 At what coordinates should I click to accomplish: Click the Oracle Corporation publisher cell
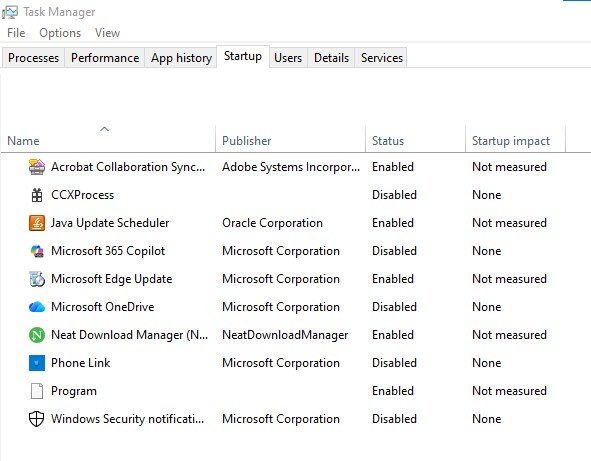tap(272, 223)
